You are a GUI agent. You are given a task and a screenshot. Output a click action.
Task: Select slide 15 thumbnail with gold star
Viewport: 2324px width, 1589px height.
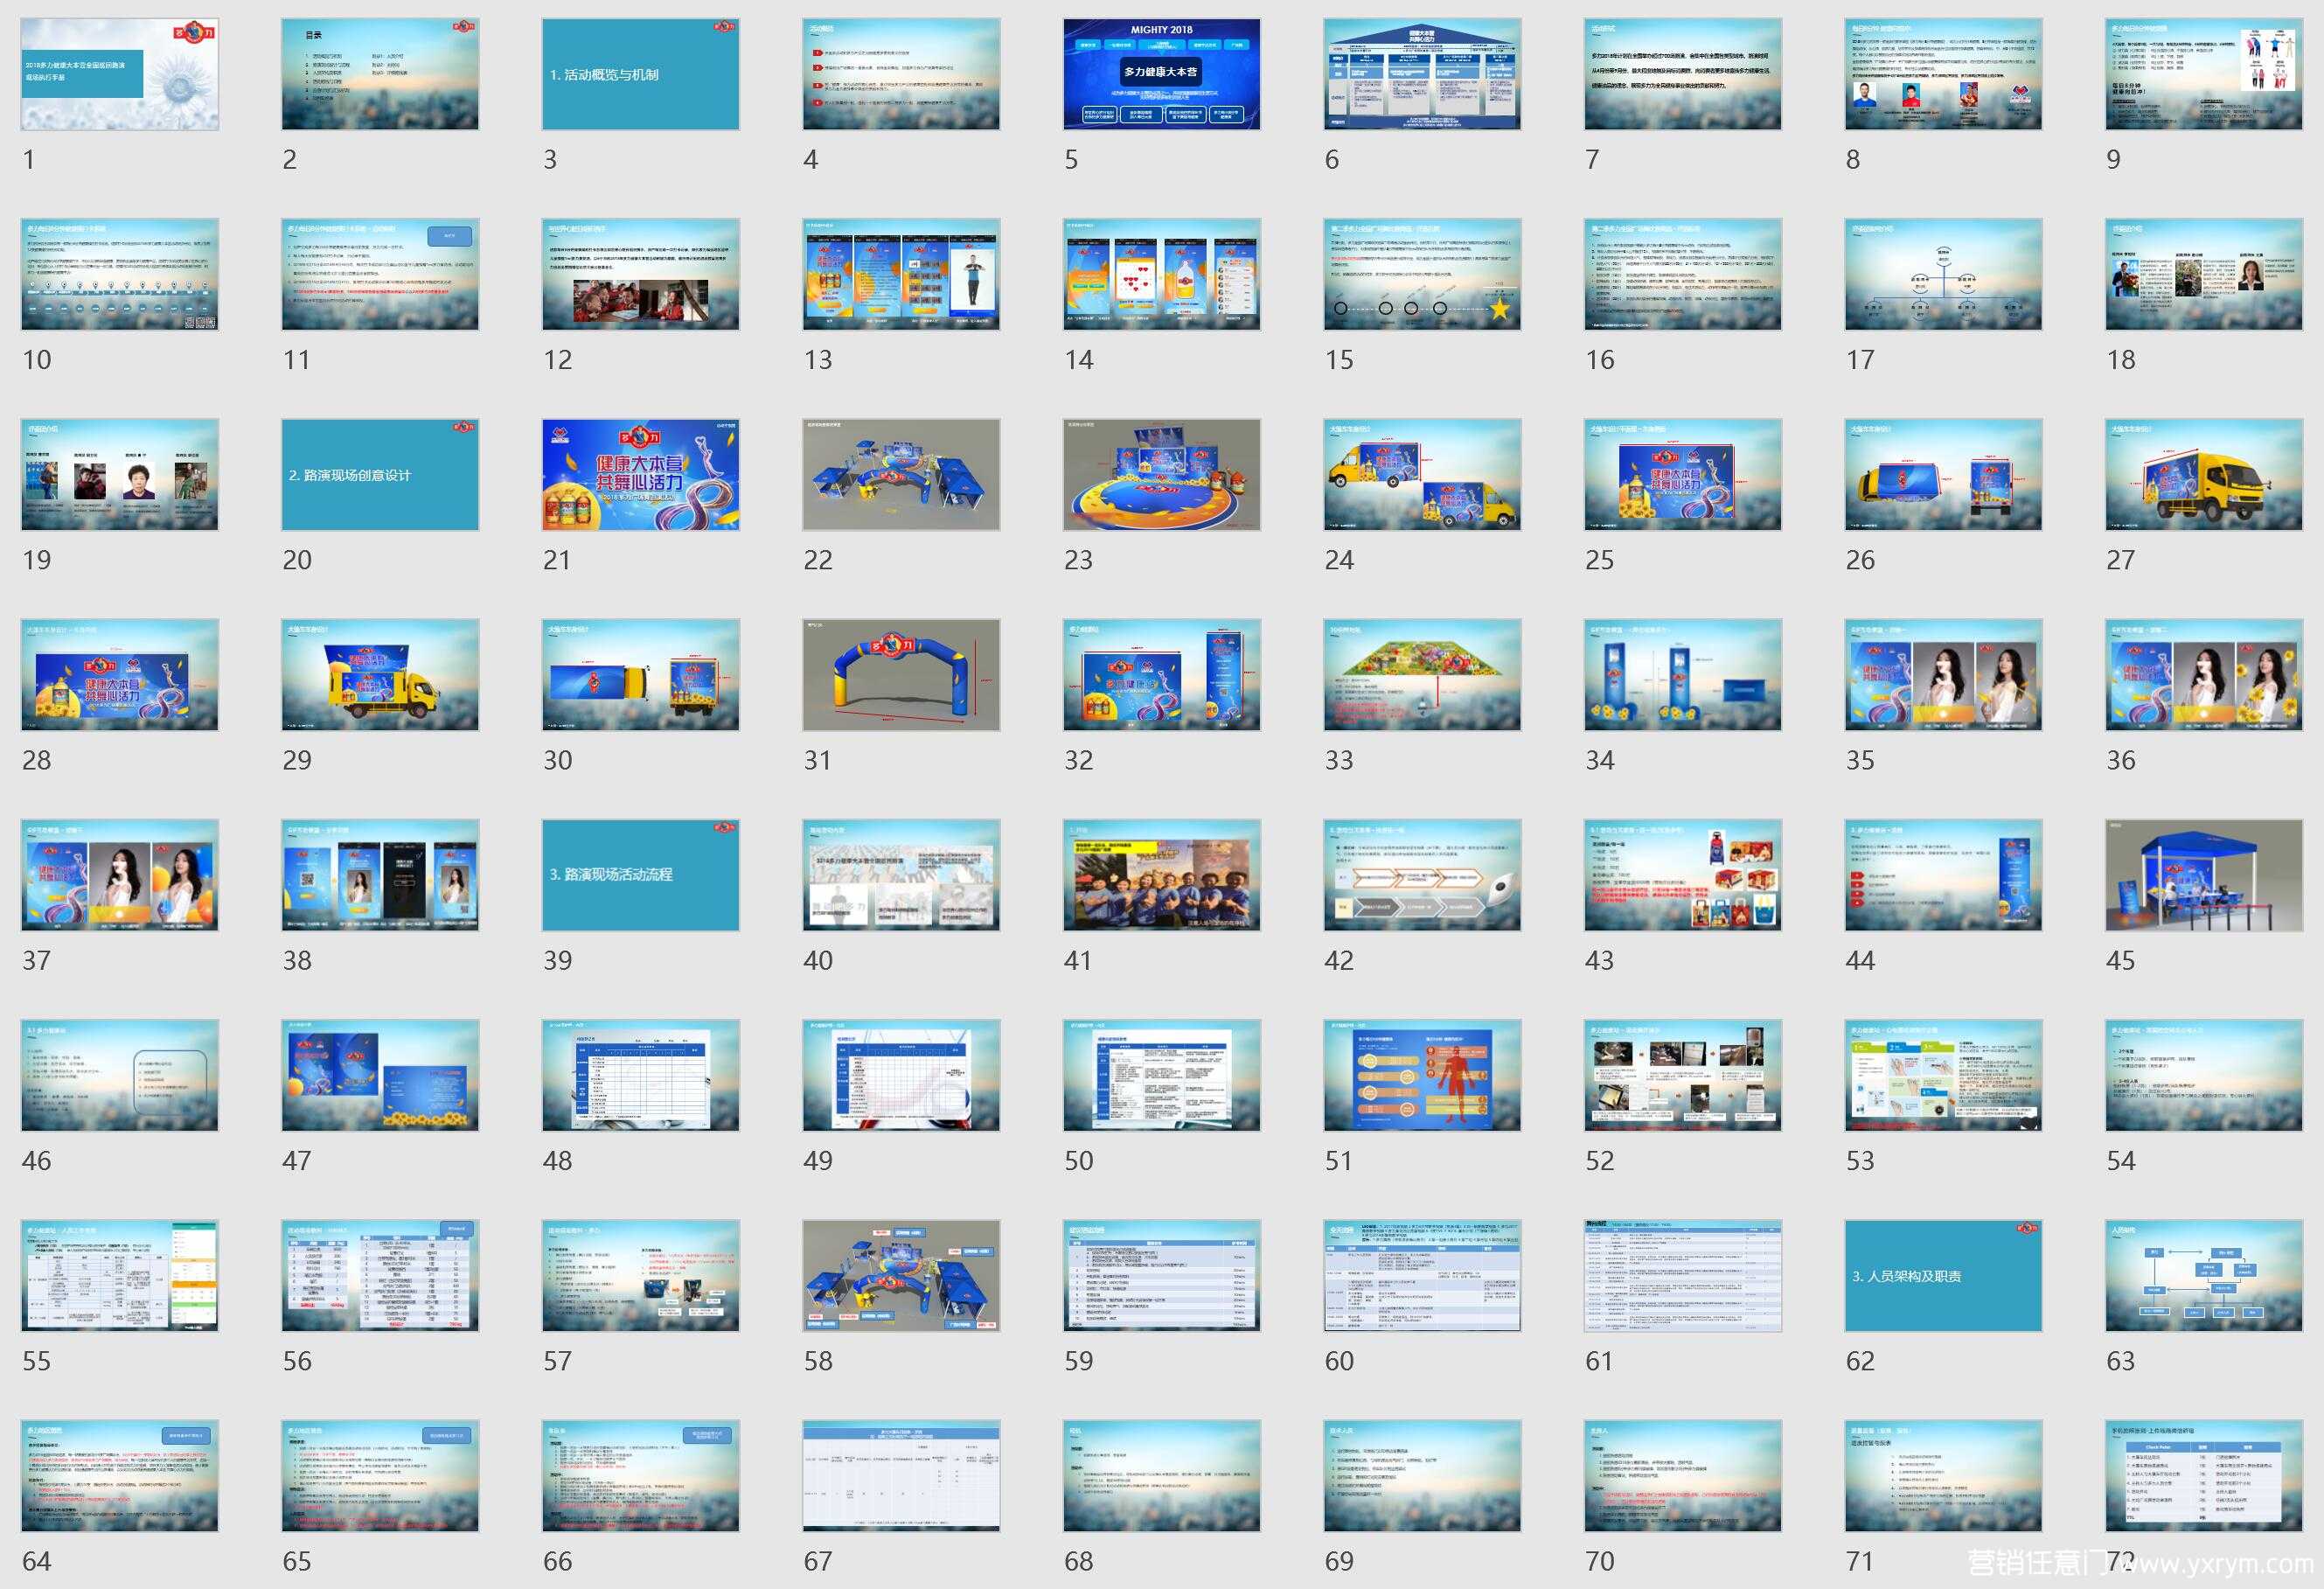click(1422, 274)
